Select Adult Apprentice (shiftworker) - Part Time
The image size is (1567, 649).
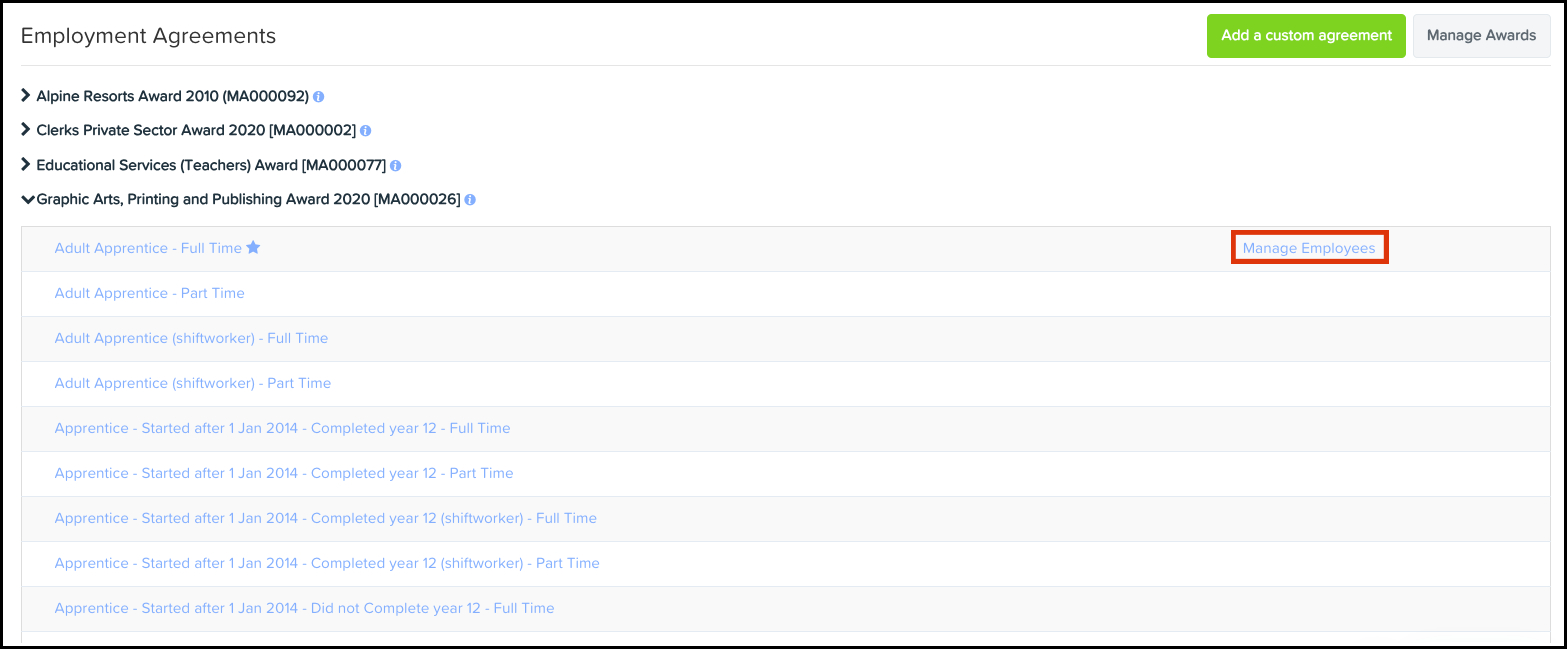[x=192, y=383]
